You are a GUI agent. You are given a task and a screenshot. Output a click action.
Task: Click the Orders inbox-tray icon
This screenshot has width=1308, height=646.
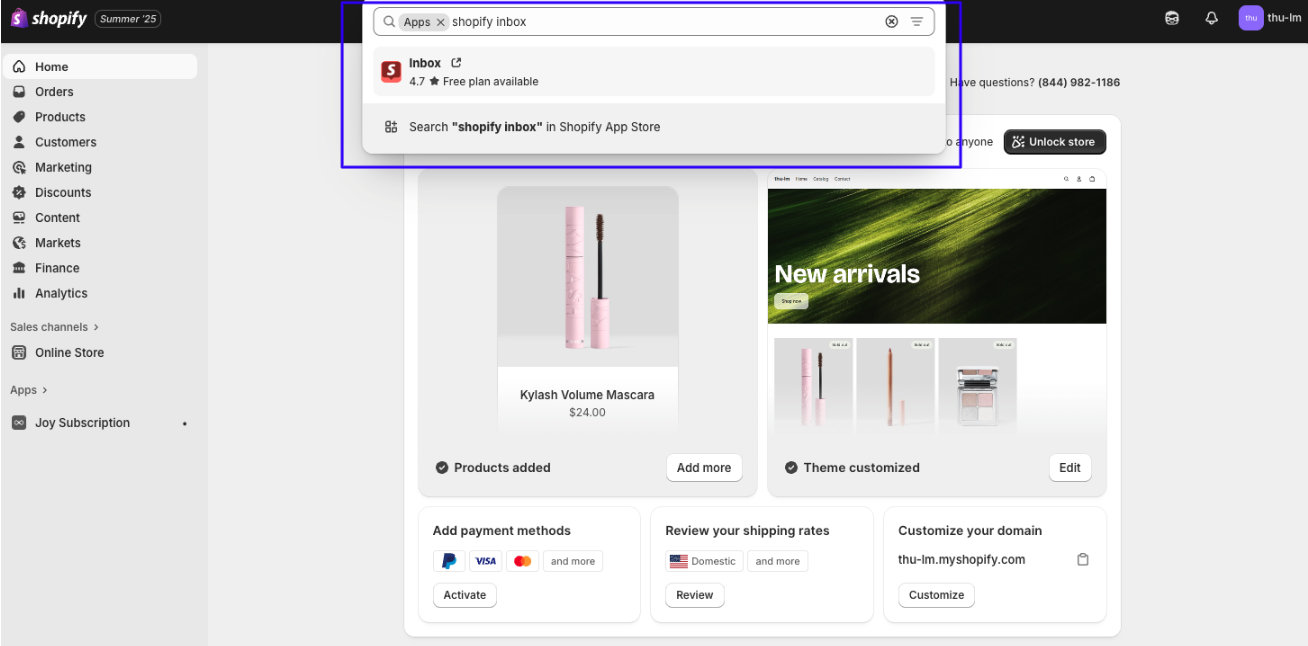coord(18,92)
